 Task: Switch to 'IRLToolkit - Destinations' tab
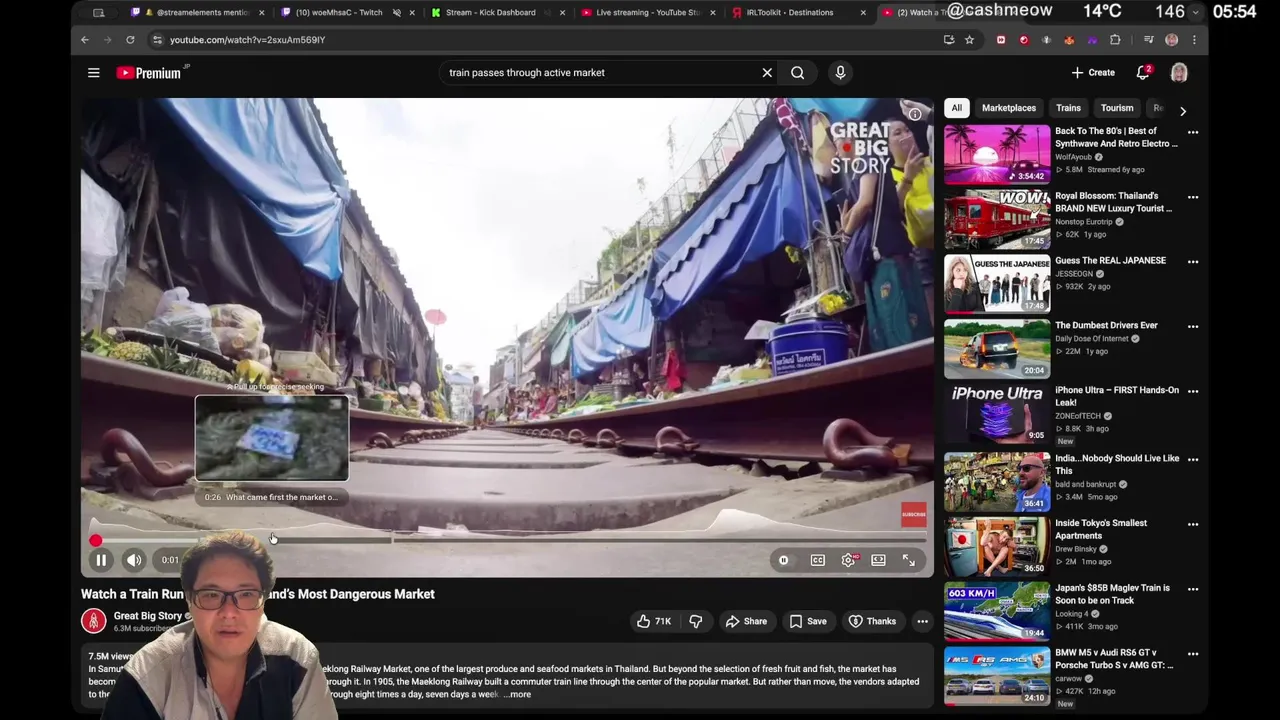[789, 13]
